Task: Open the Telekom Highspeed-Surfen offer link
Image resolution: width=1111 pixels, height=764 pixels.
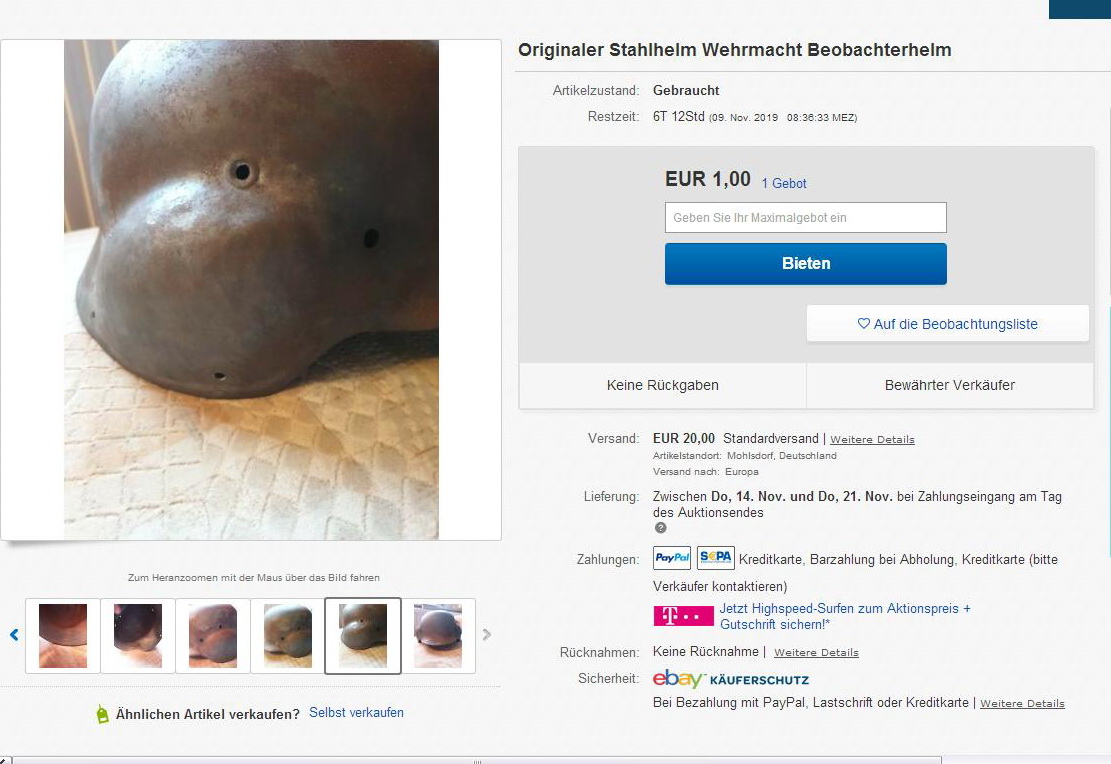Action: 845,617
